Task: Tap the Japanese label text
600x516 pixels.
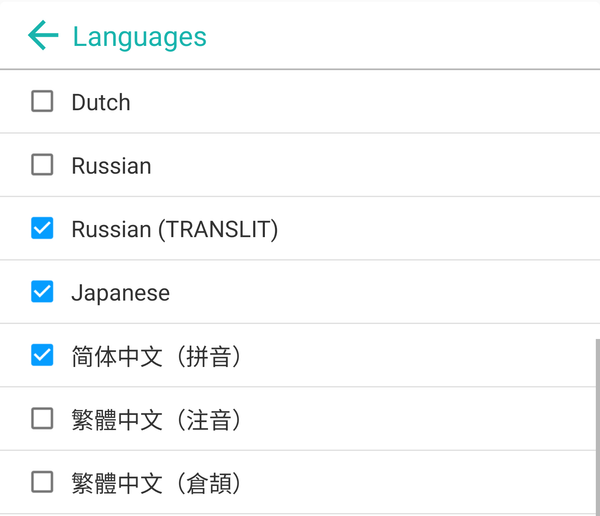Action: [x=120, y=293]
